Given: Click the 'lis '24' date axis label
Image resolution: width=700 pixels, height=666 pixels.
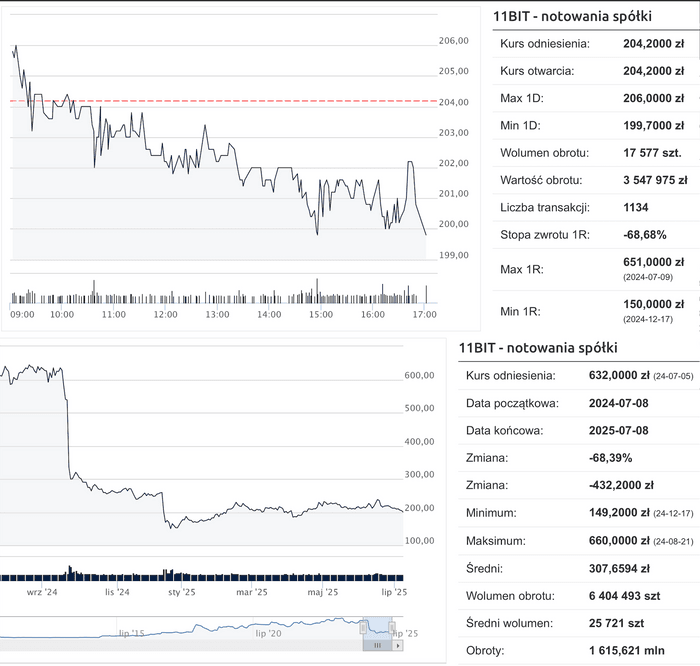Looking at the screenshot, I should point(117,592).
